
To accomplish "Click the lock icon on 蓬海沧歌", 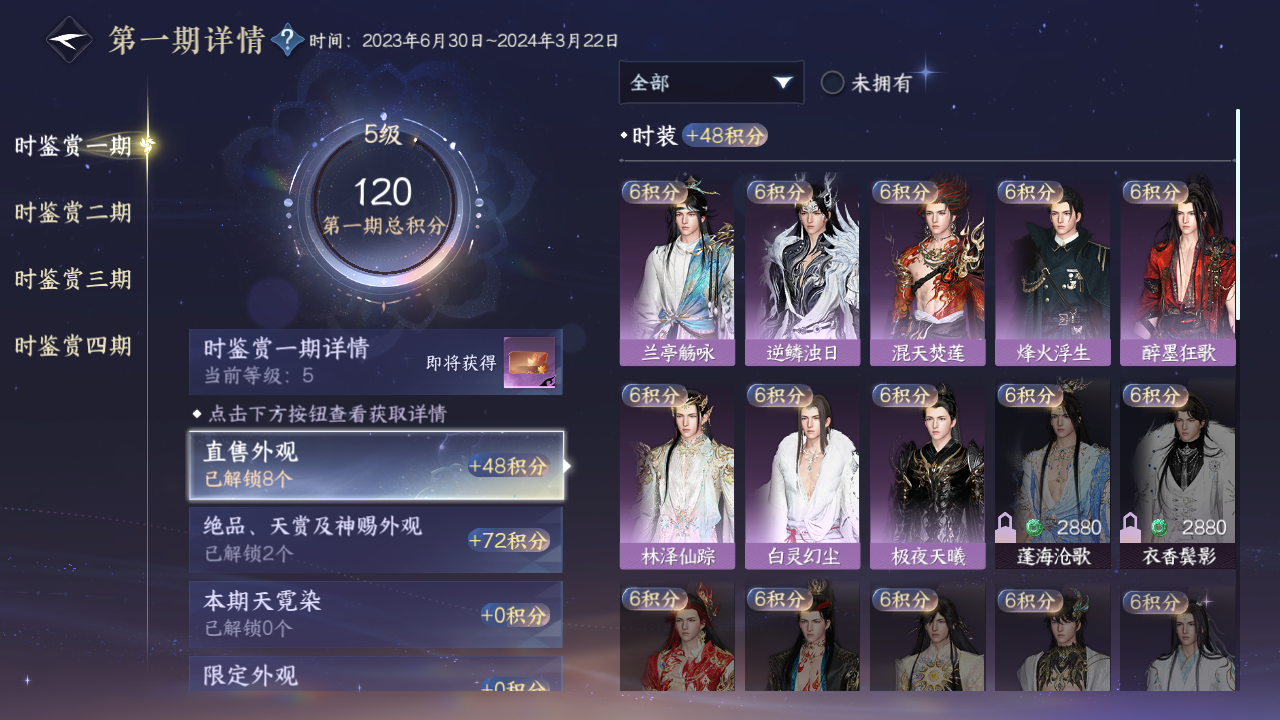I will (x=1006, y=527).
